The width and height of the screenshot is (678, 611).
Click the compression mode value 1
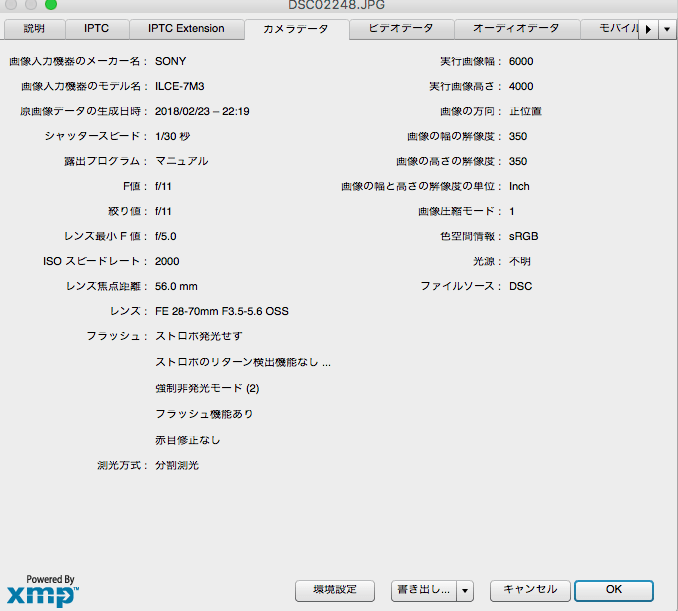pyautogui.click(x=512, y=211)
